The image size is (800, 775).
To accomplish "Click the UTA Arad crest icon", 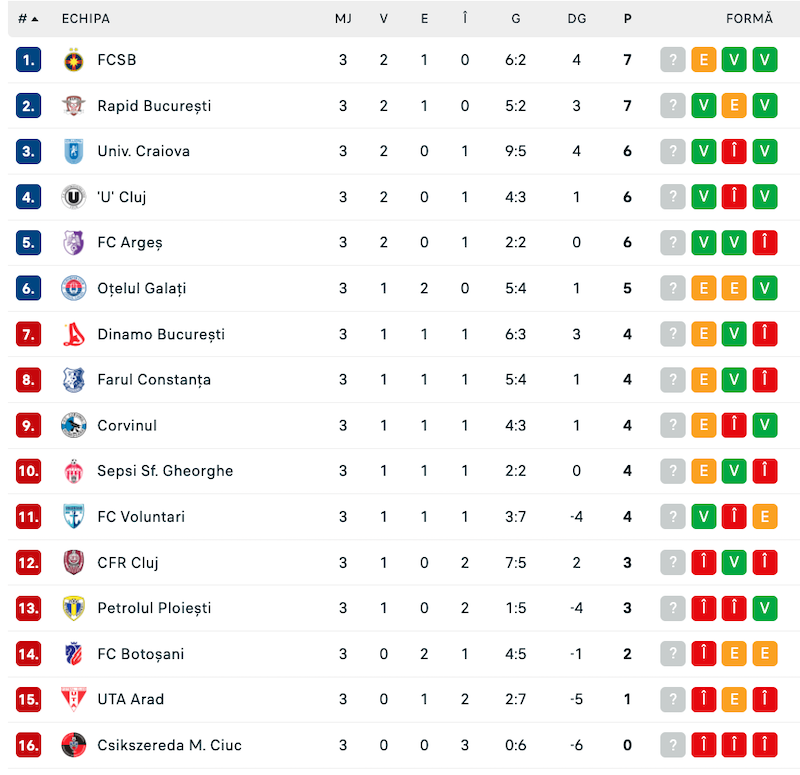I will (73, 699).
